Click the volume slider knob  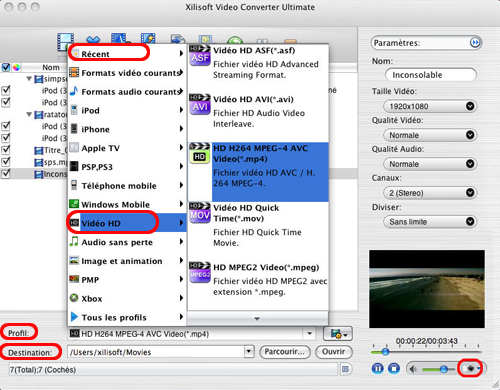click(444, 369)
